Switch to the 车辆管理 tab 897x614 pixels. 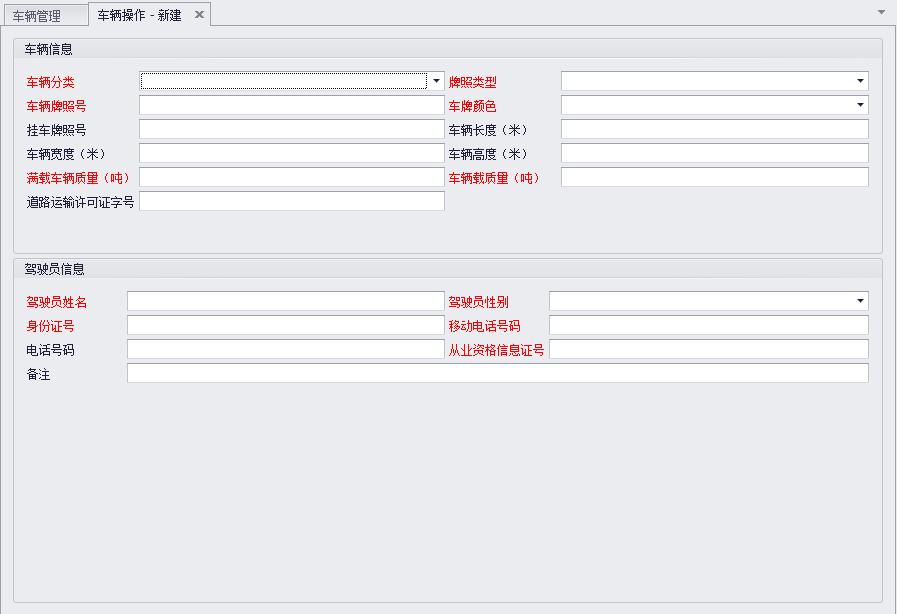(37, 16)
